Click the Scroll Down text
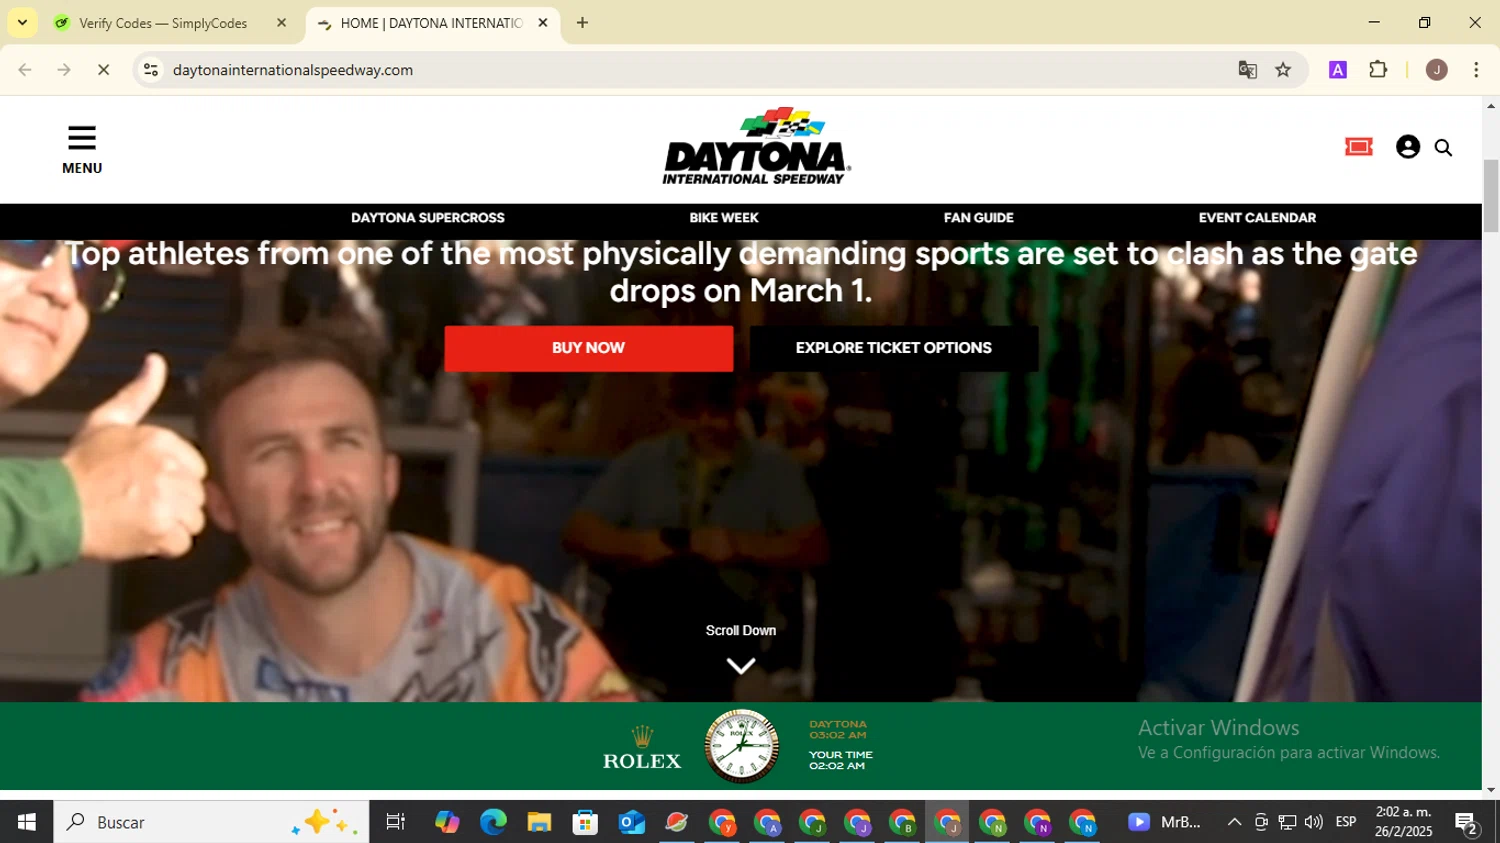 [741, 631]
